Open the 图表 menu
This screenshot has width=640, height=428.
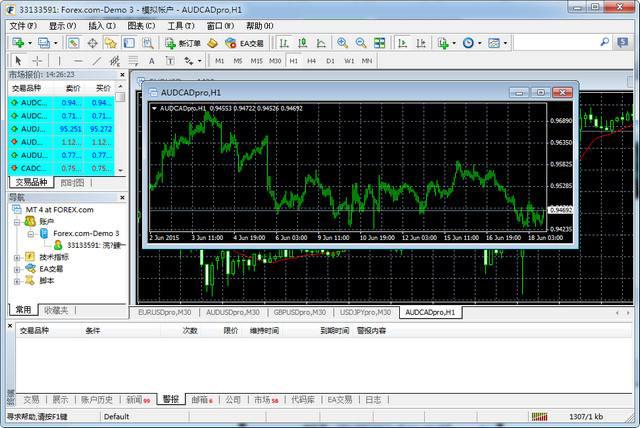[x=142, y=25]
